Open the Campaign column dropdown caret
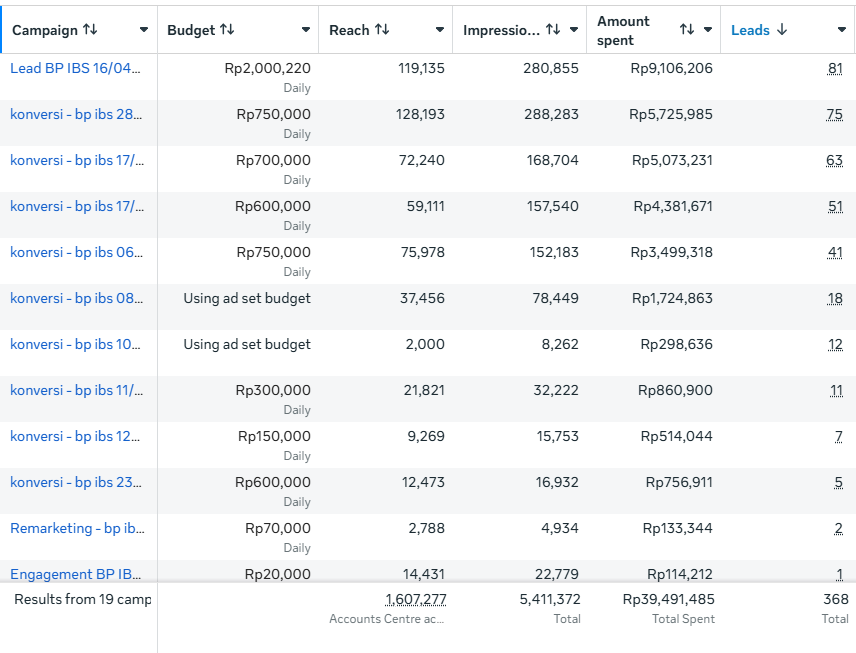The image size is (856, 653). click(x=144, y=30)
